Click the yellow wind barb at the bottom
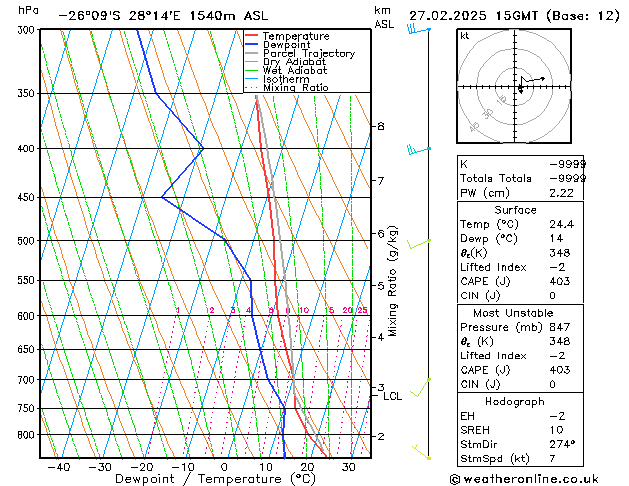Viewport: 629px width, 486px height. point(423,455)
